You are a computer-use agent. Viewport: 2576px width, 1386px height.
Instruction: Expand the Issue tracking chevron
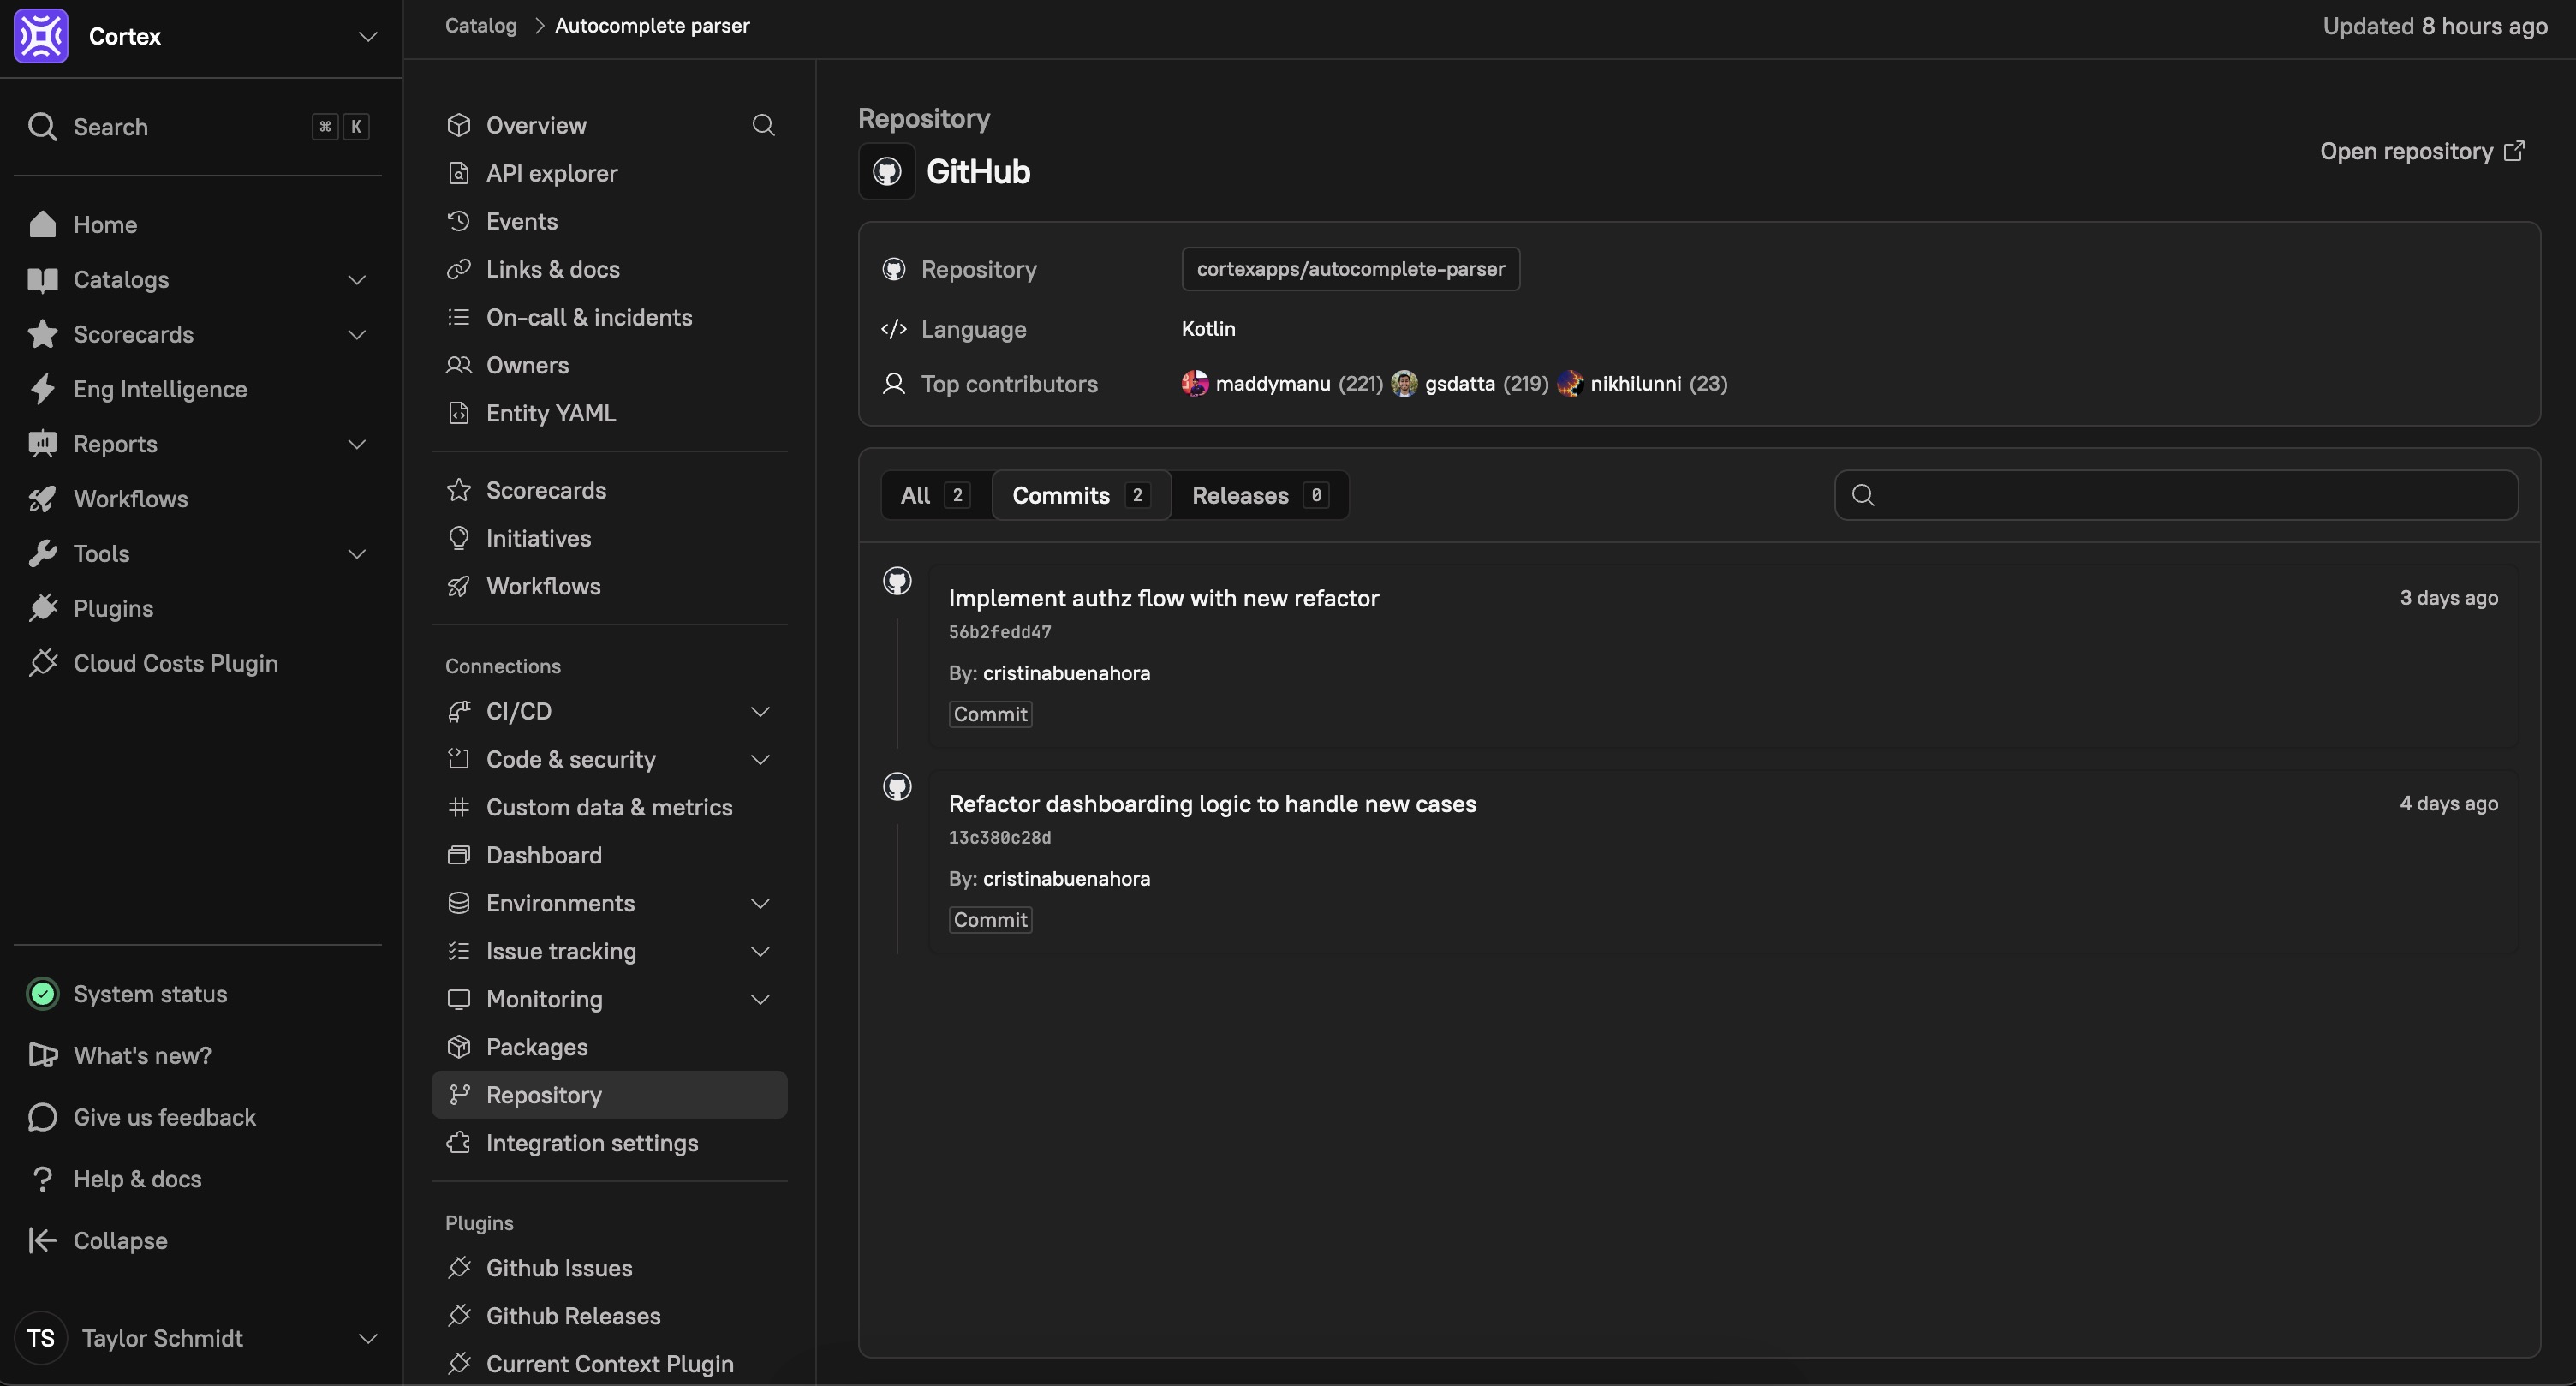[x=760, y=951]
